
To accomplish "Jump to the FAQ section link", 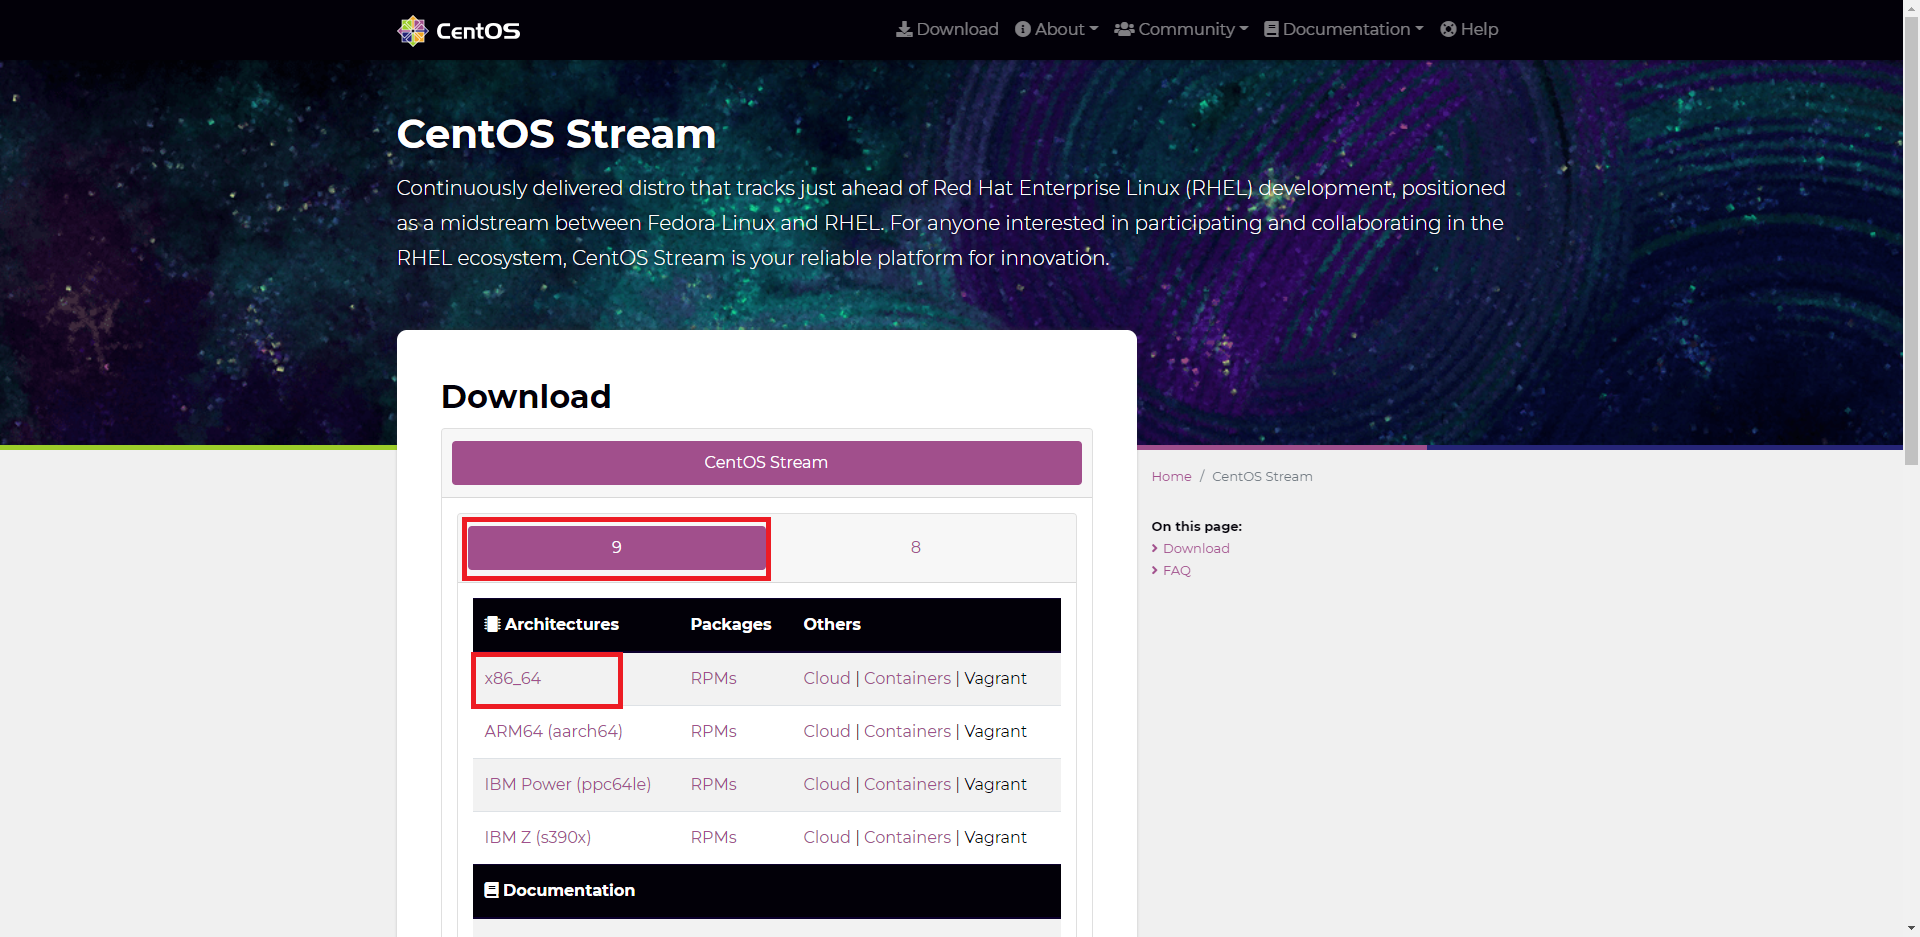I will 1177,570.
